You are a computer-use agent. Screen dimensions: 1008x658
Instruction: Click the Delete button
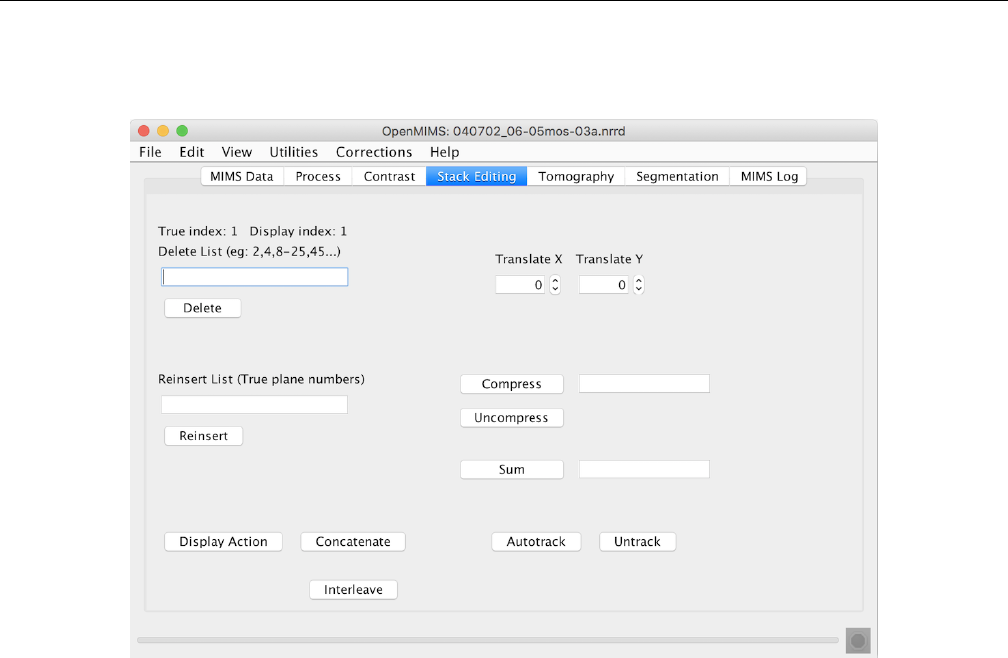[202, 308]
